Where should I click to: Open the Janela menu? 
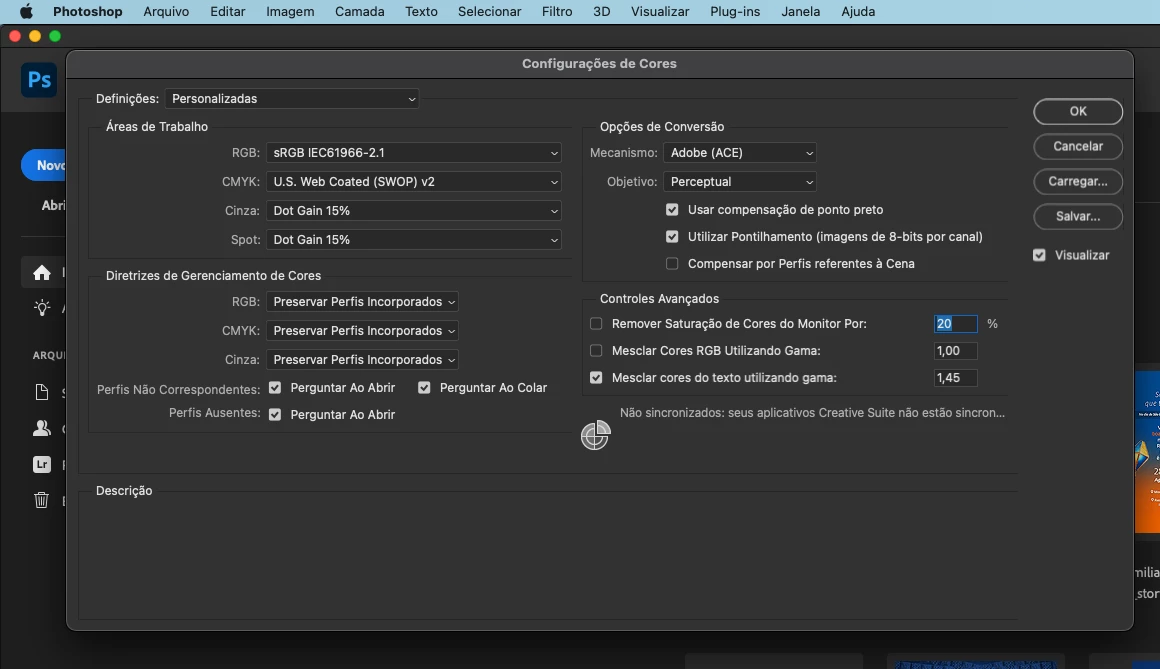pos(800,12)
